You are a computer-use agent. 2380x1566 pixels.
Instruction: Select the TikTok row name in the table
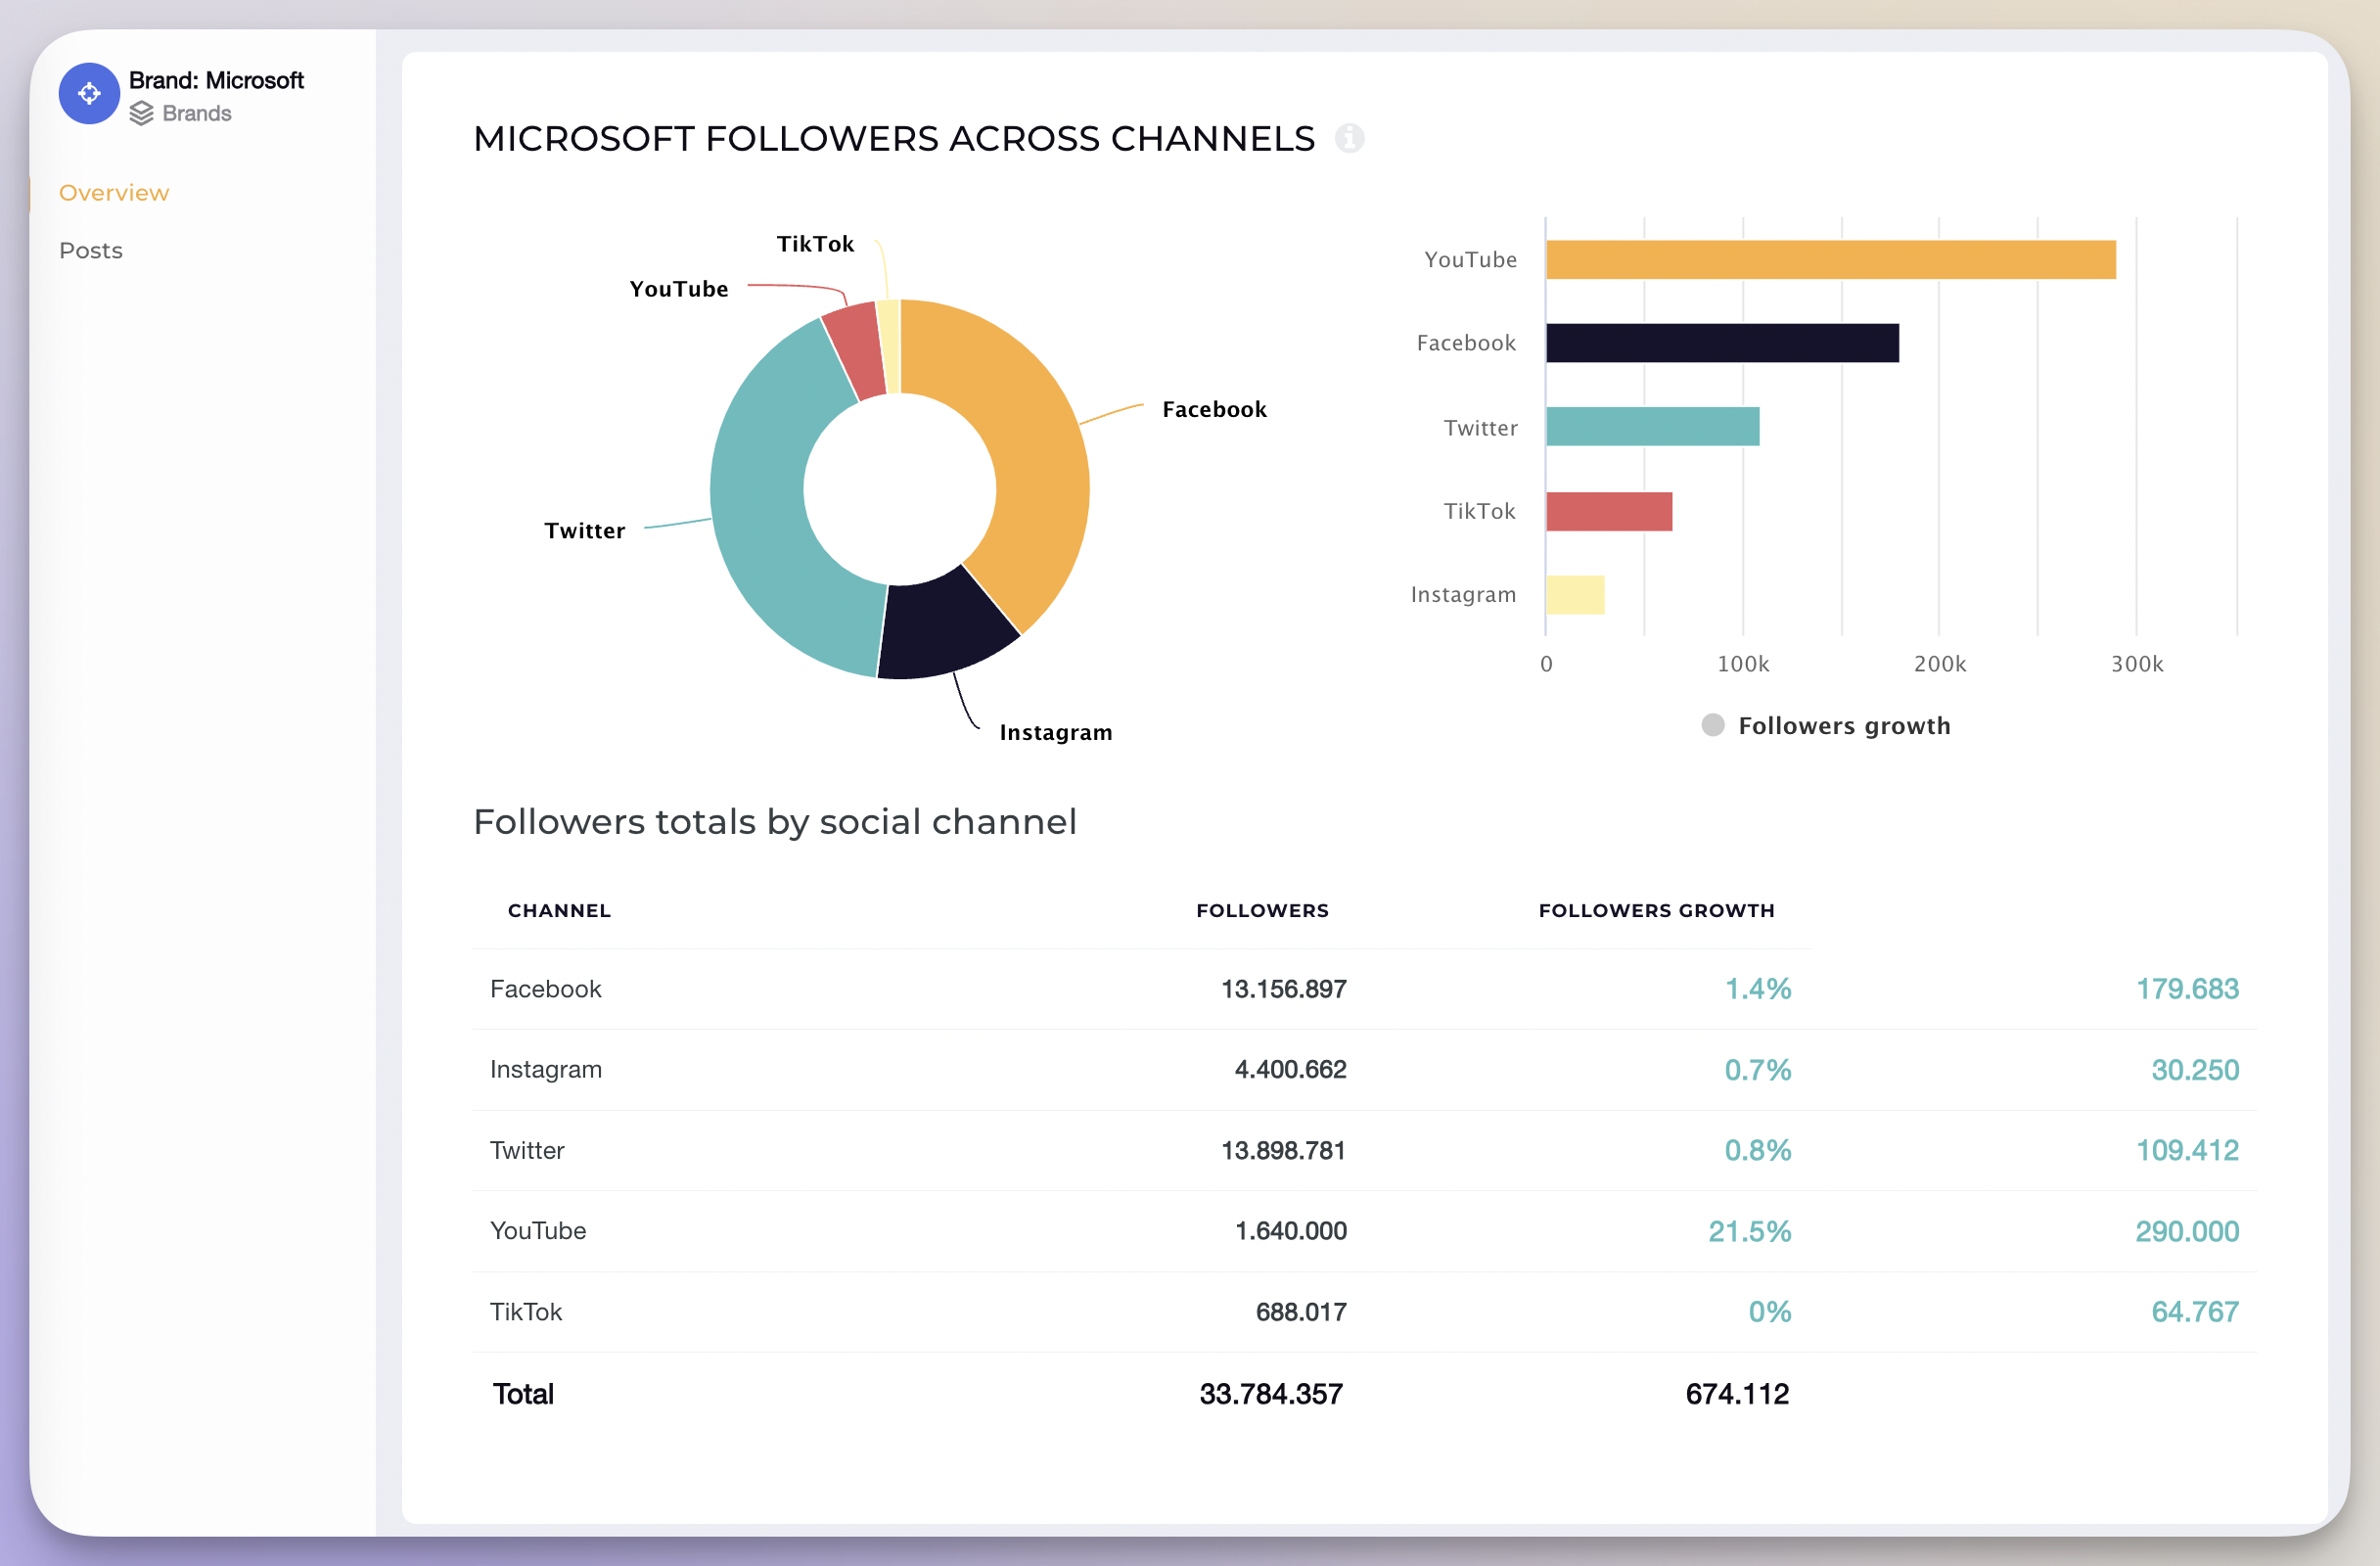click(526, 1312)
